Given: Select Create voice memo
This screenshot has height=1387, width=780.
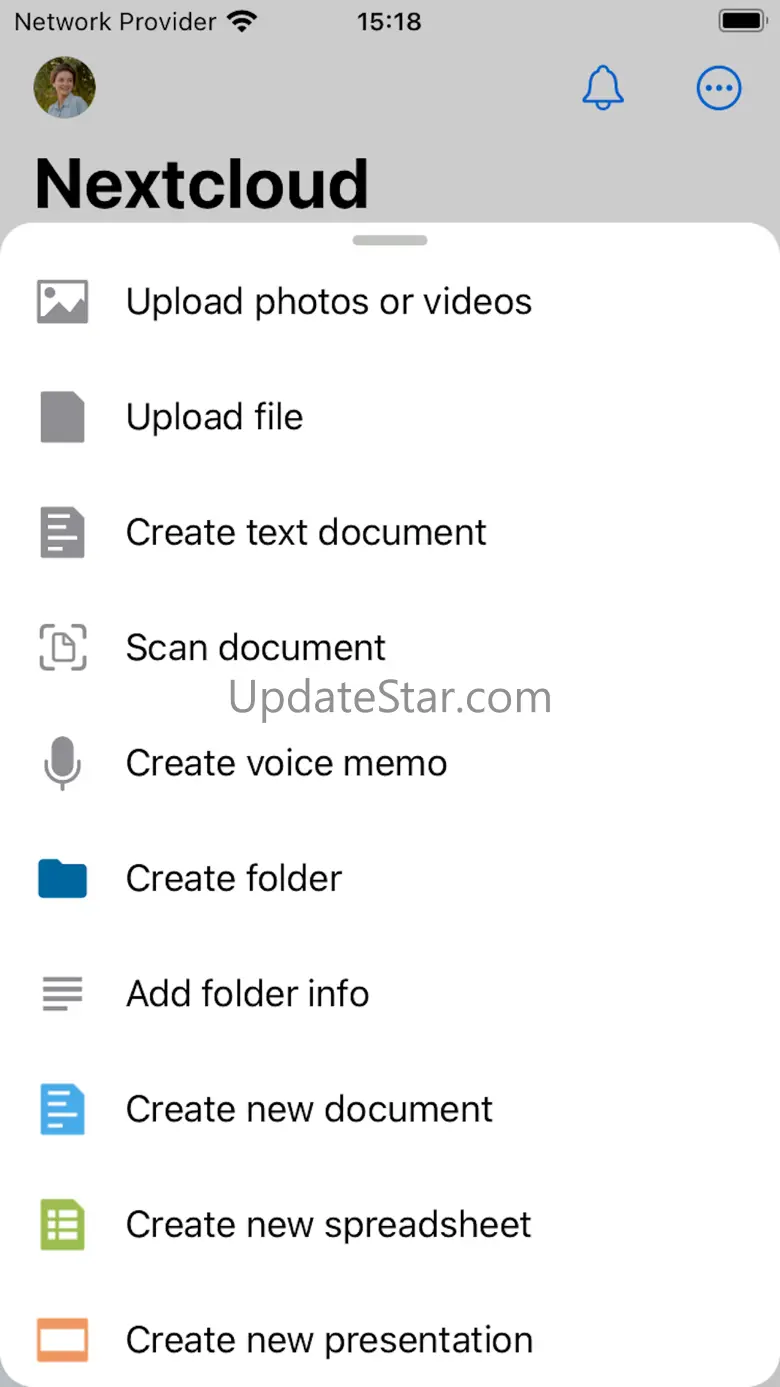Looking at the screenshot, I should click(390, 763).
